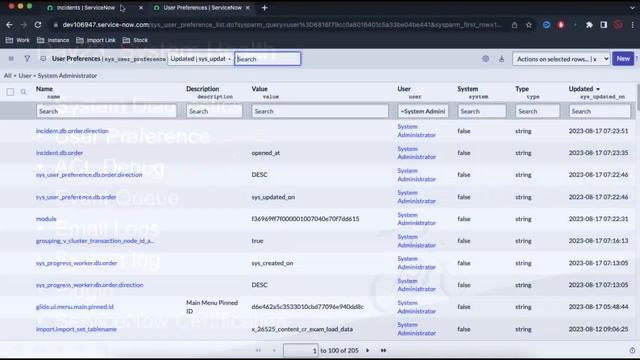Click the Value column search field

(320, 111)
